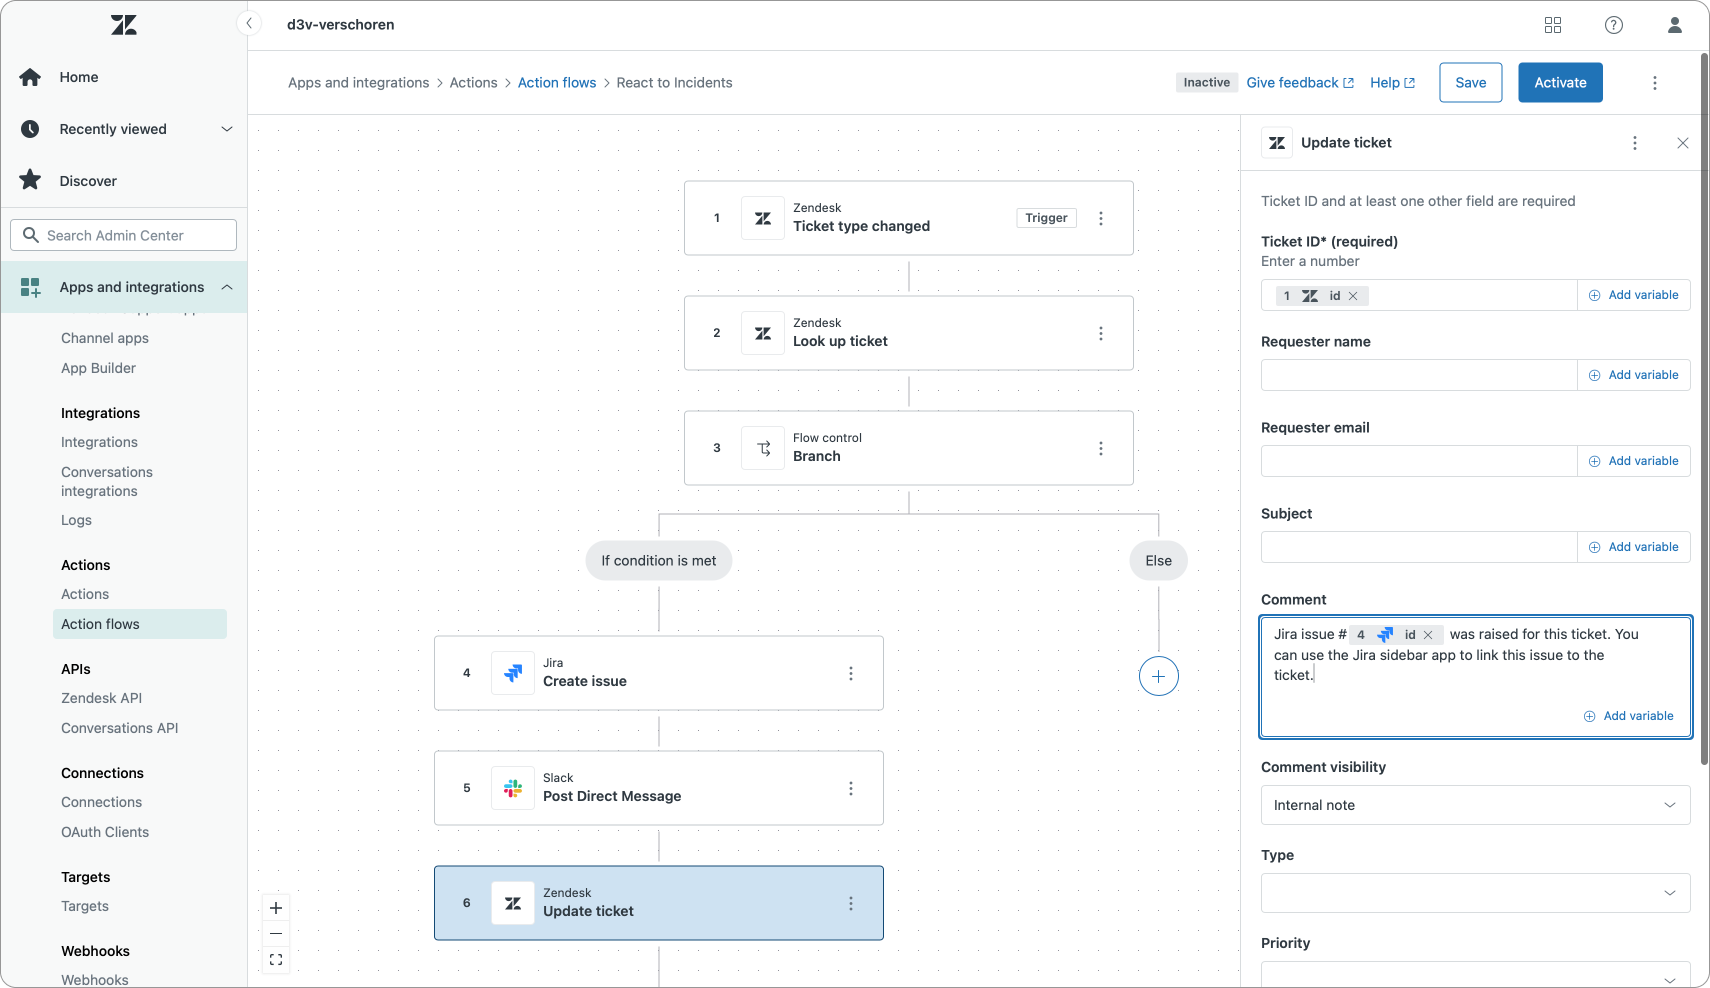Open App Builder in the sidebar
1710x988 pixels.
point(99,368)
